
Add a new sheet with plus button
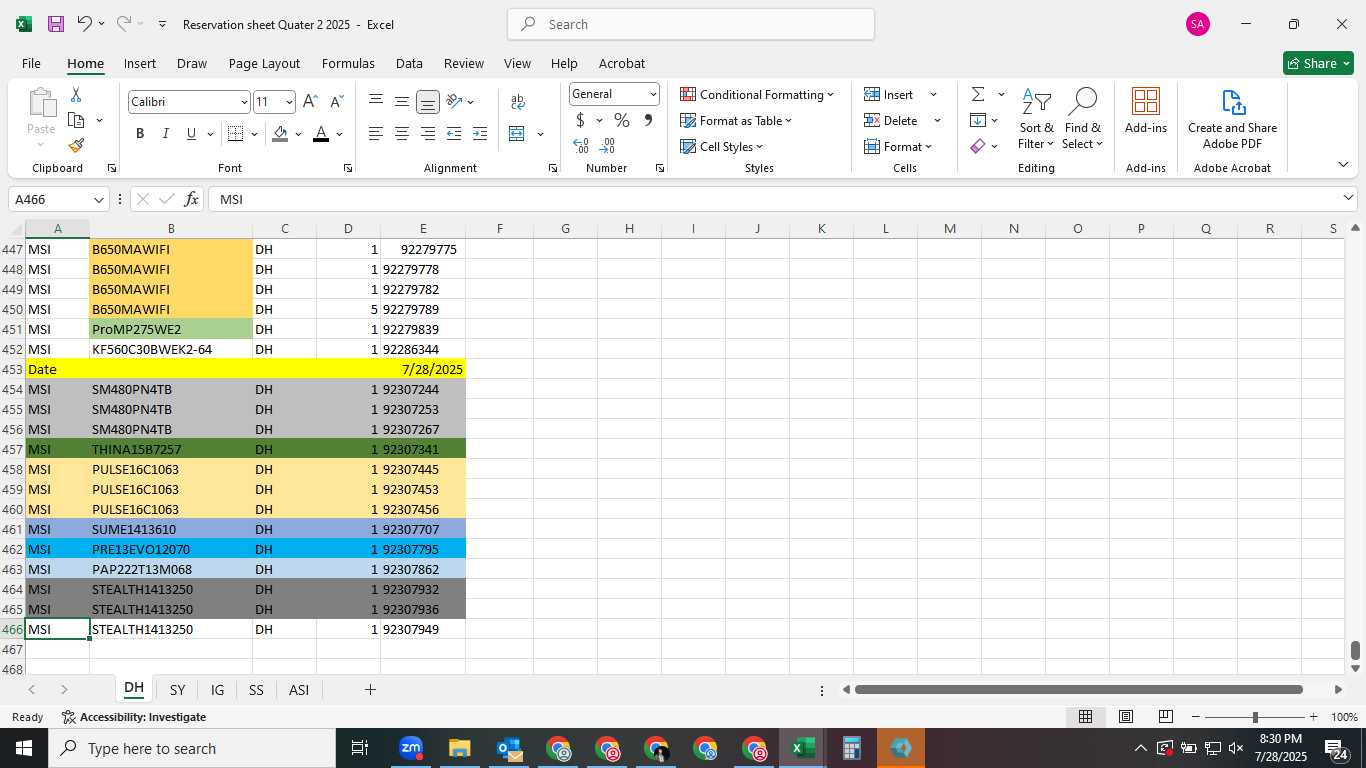coord(370,690)
